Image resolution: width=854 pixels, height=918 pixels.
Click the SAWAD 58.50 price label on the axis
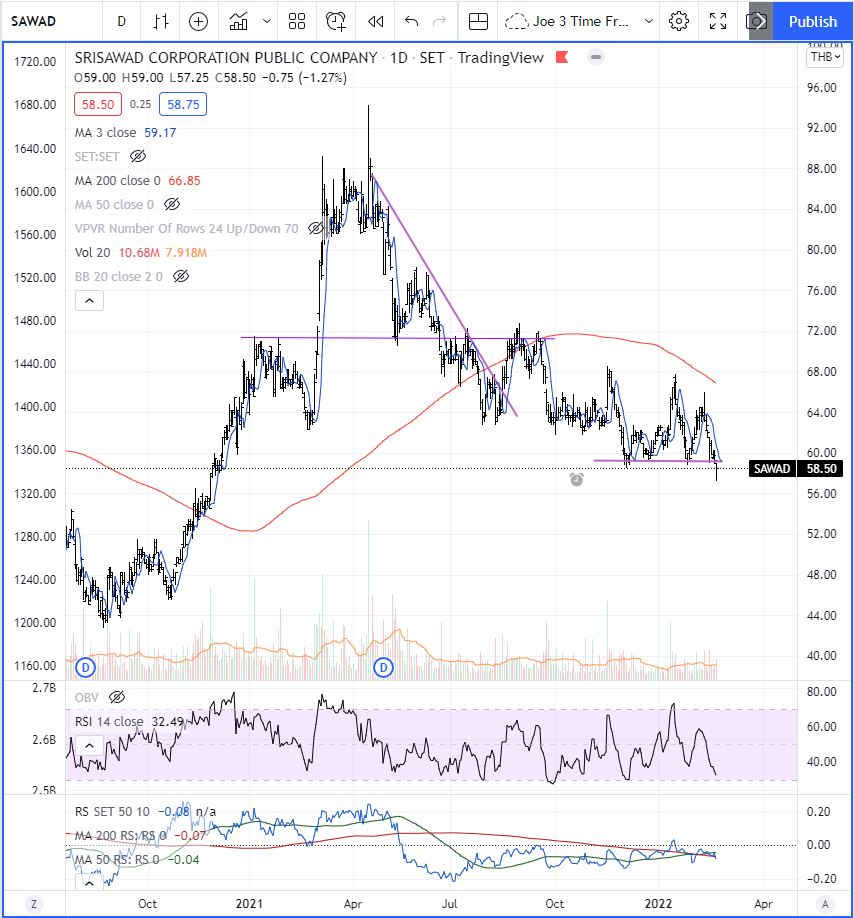pyautogui.click(x=796, y=469)
